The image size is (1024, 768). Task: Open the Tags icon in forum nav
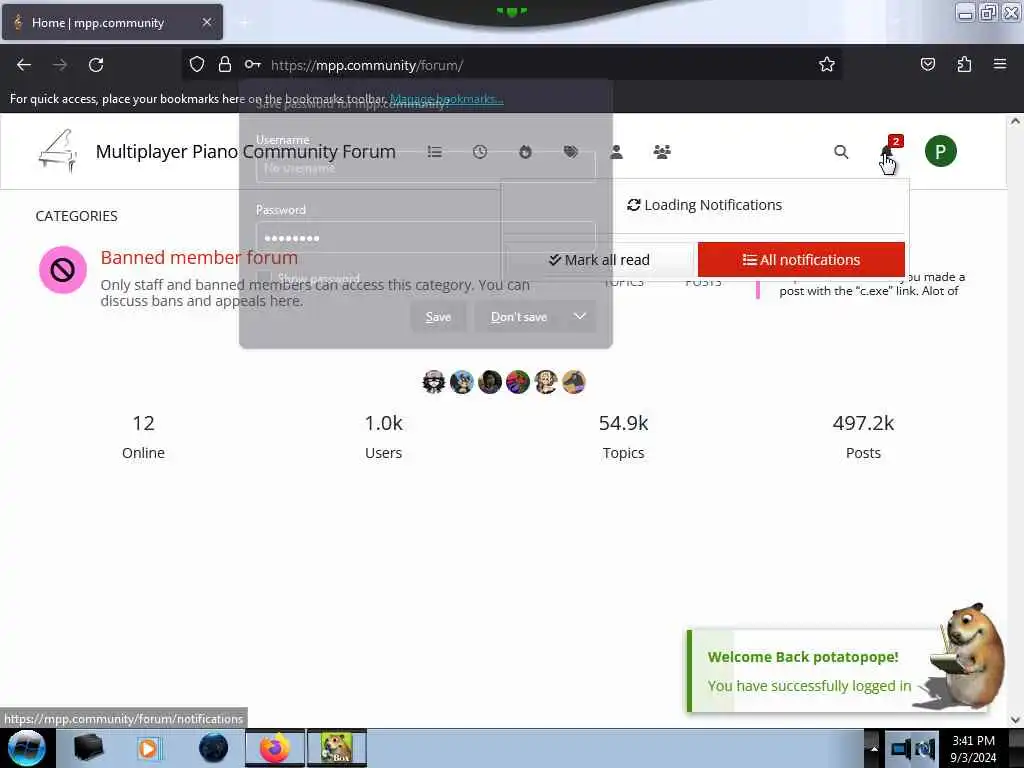coord(571,152)
